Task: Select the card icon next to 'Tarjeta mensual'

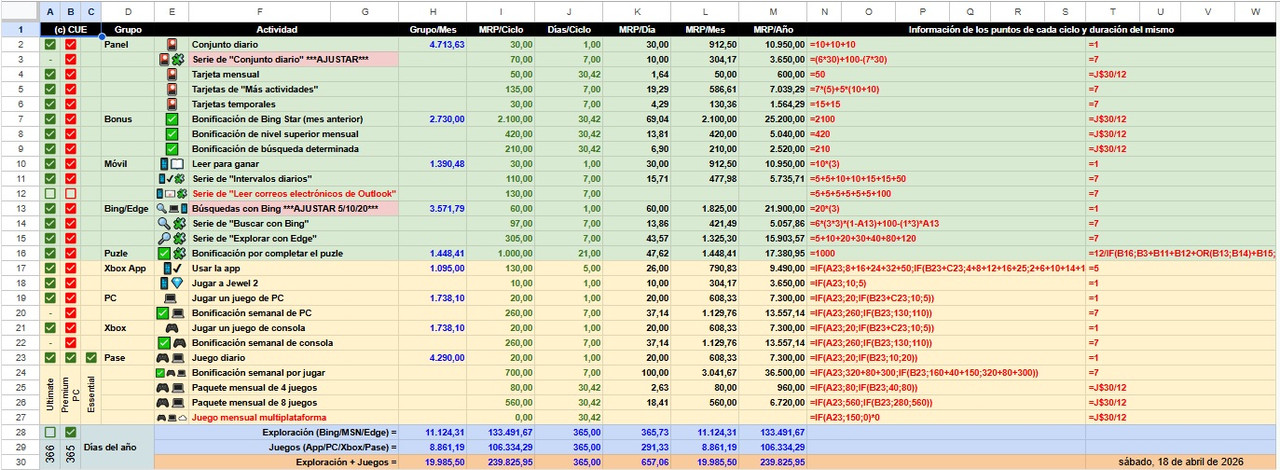Action: 172,75
